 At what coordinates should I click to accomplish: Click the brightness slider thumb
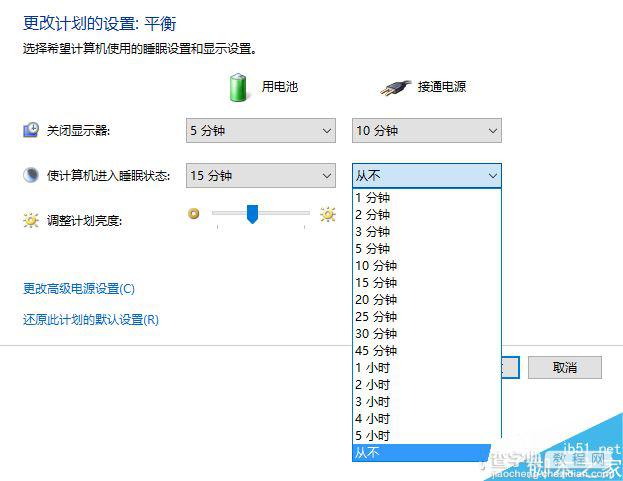(252, 214)
